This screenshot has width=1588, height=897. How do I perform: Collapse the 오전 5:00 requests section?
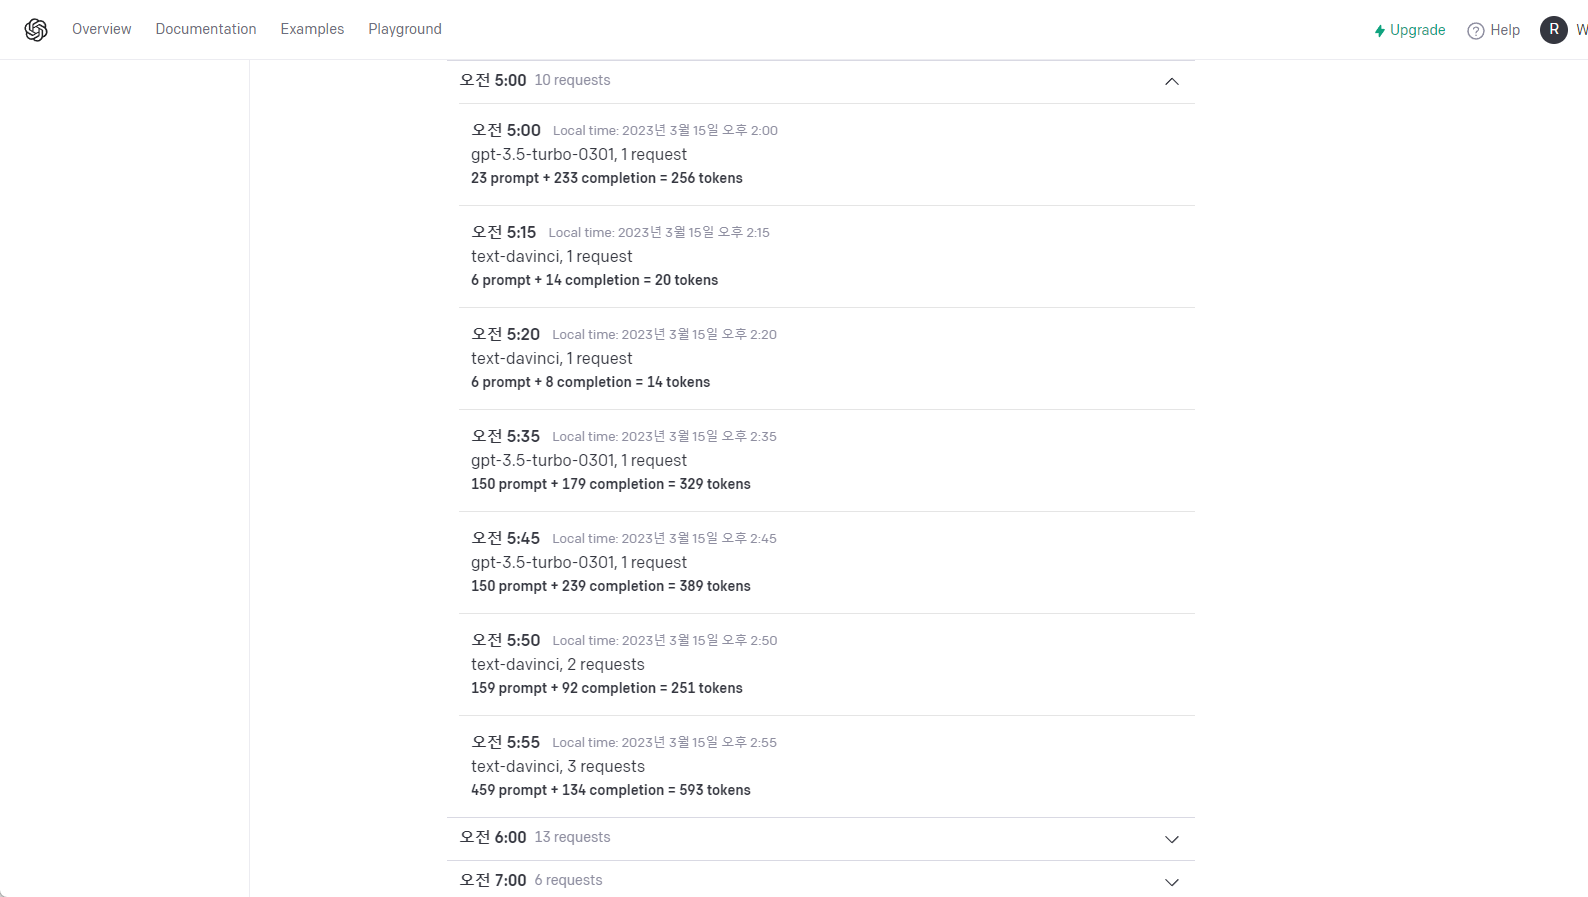coord(1172,81)
